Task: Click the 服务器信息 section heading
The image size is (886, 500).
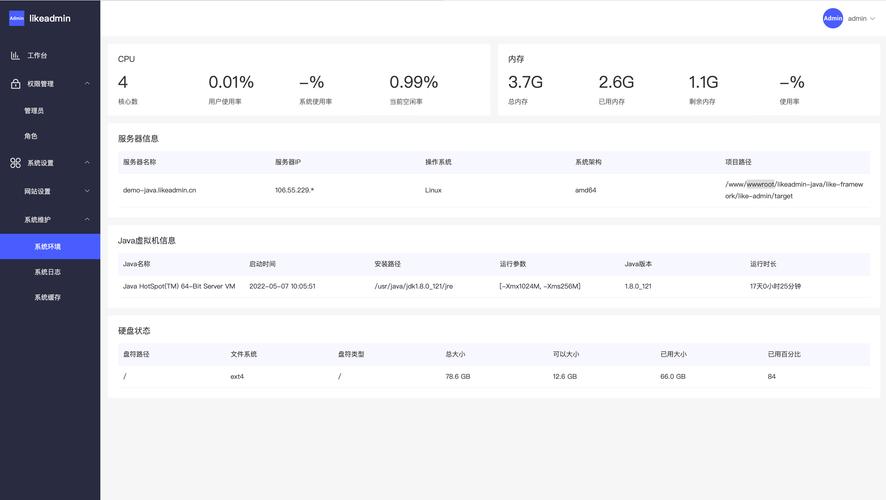Action: (138, 138)
